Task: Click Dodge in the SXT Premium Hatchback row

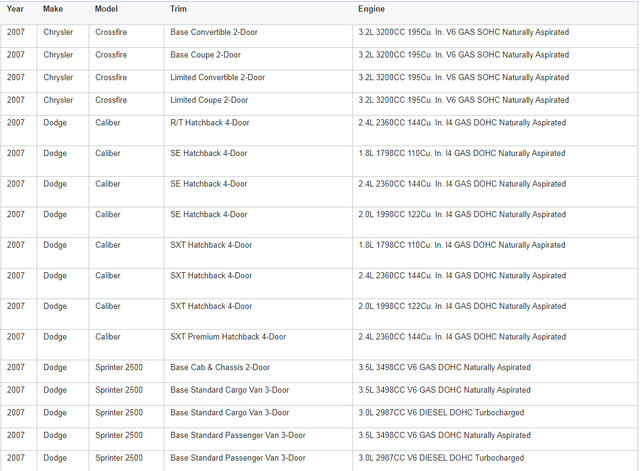Action: (55, 337)
